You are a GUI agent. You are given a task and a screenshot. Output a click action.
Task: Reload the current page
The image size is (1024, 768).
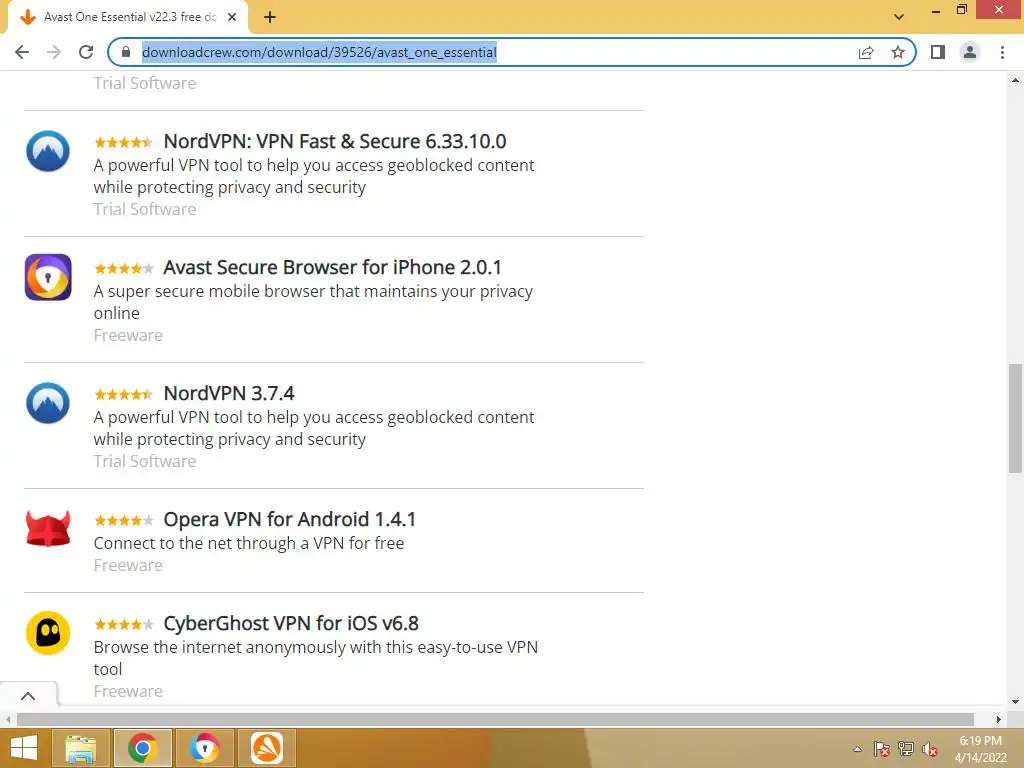point(86,52)
